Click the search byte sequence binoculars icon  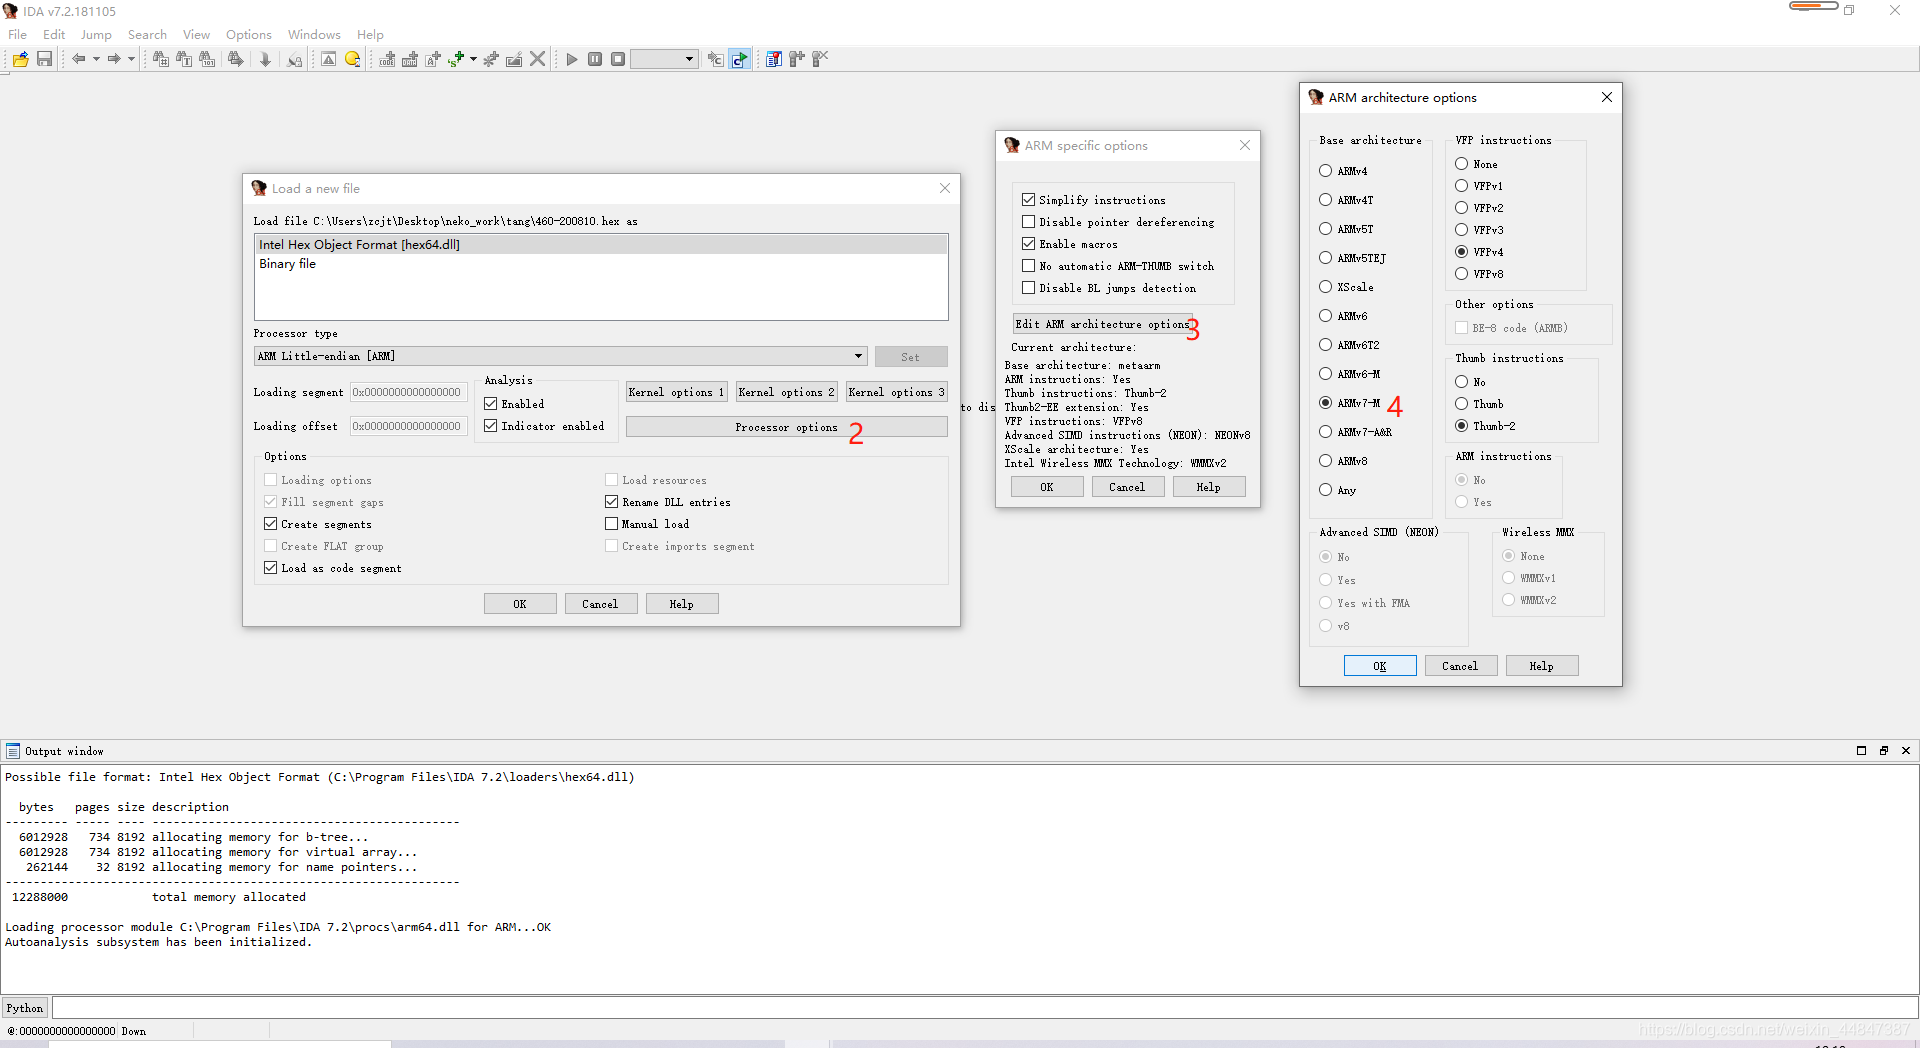point(207,59)
